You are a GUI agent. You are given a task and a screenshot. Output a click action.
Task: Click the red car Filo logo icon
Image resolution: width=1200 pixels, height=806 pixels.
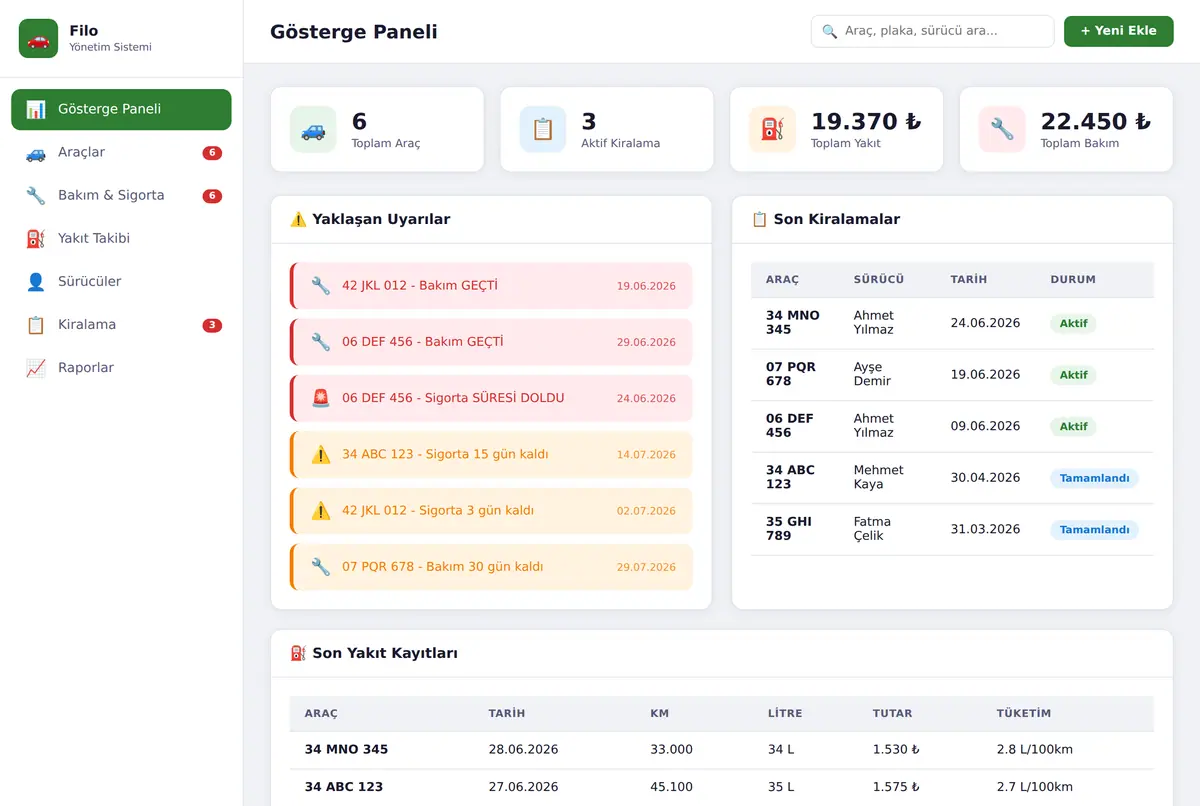[x=38, y=39]
